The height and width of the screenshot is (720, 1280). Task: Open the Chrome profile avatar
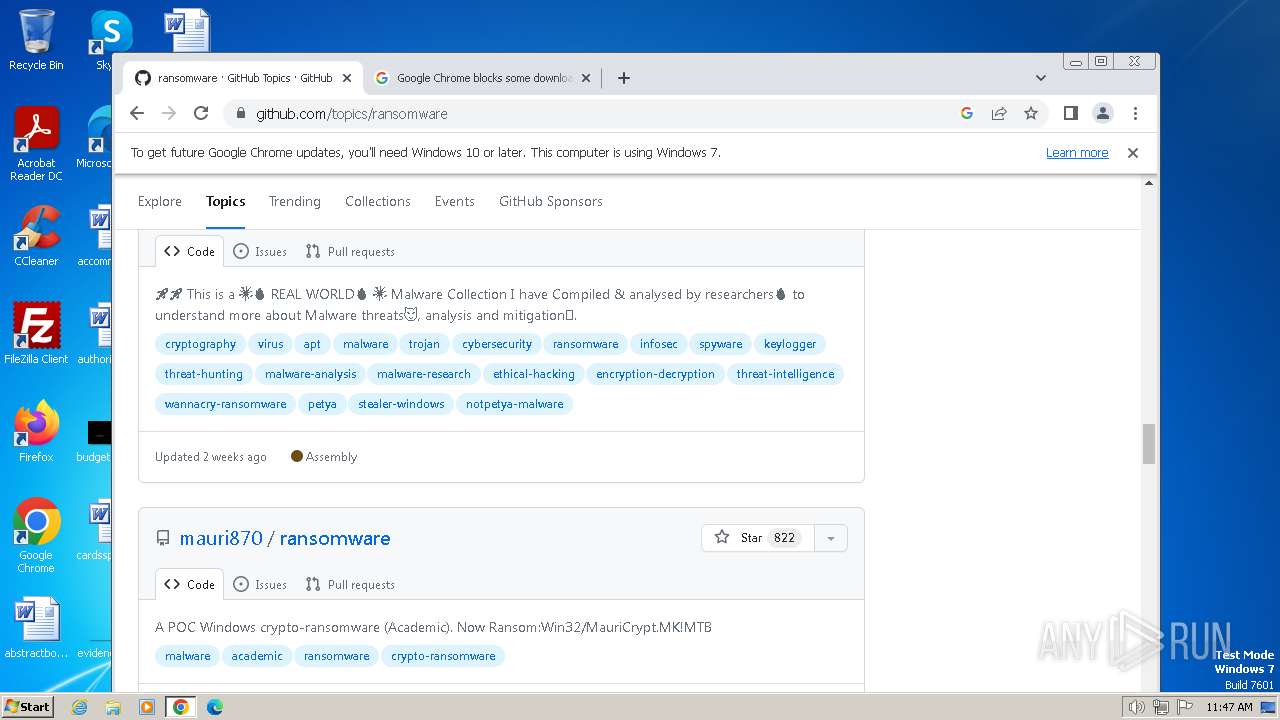pos(1103,114)
